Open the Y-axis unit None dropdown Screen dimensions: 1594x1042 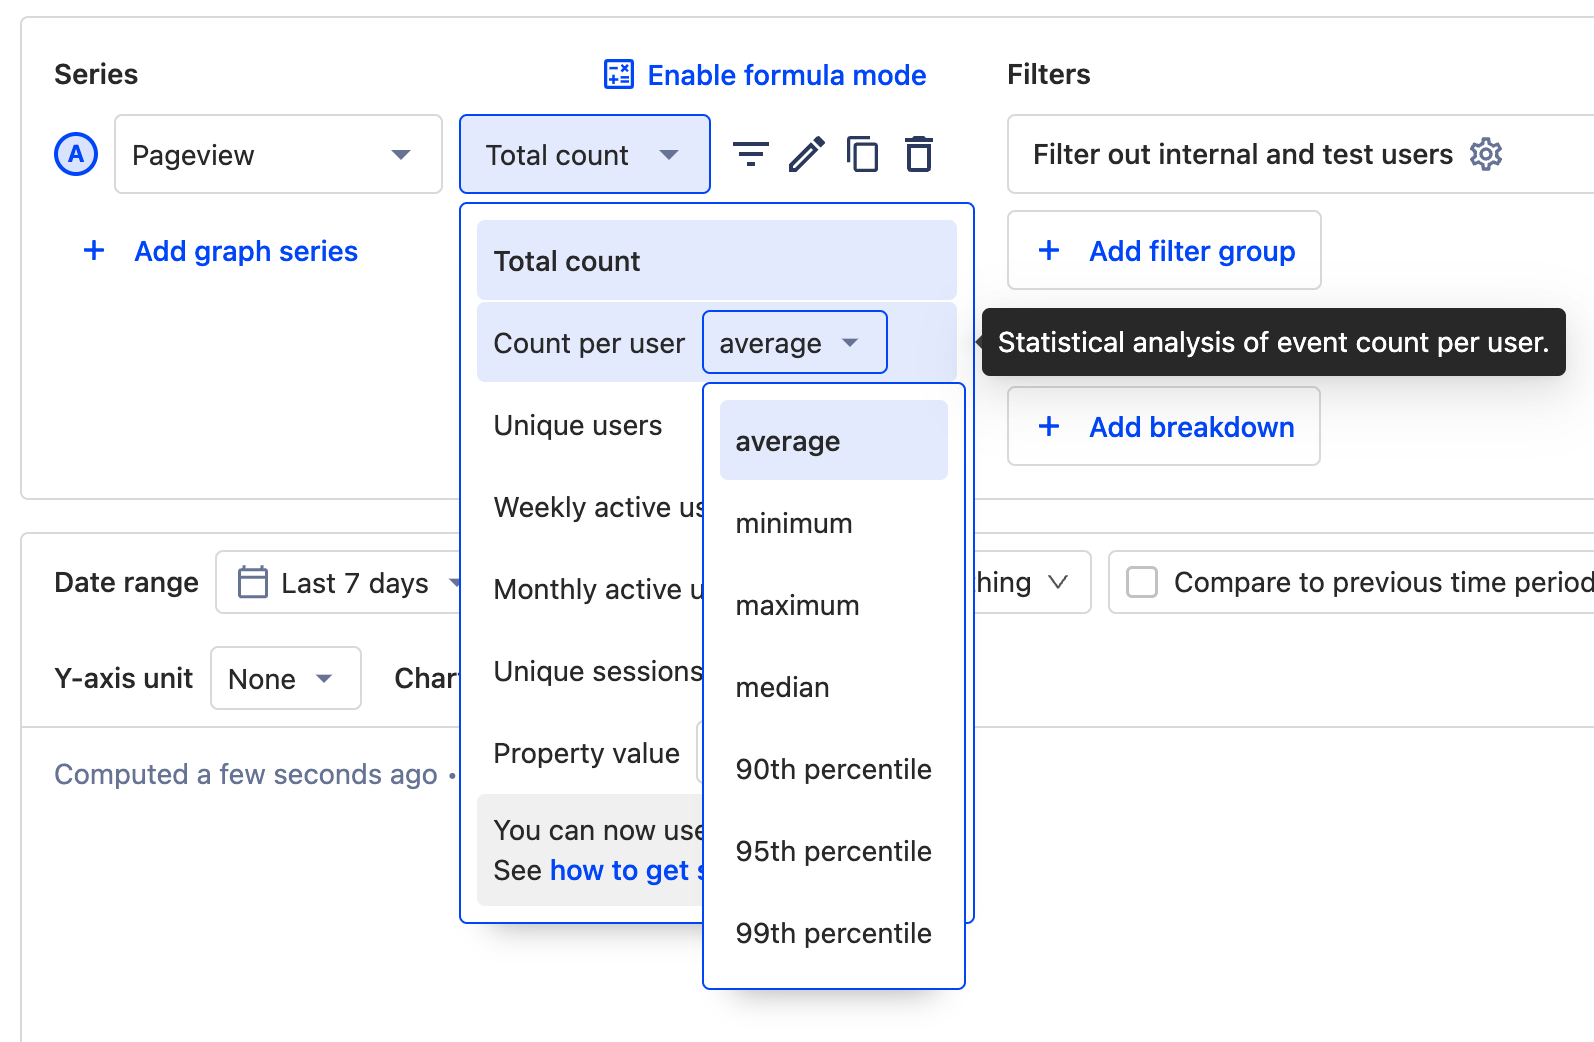(x=285, y=678)
